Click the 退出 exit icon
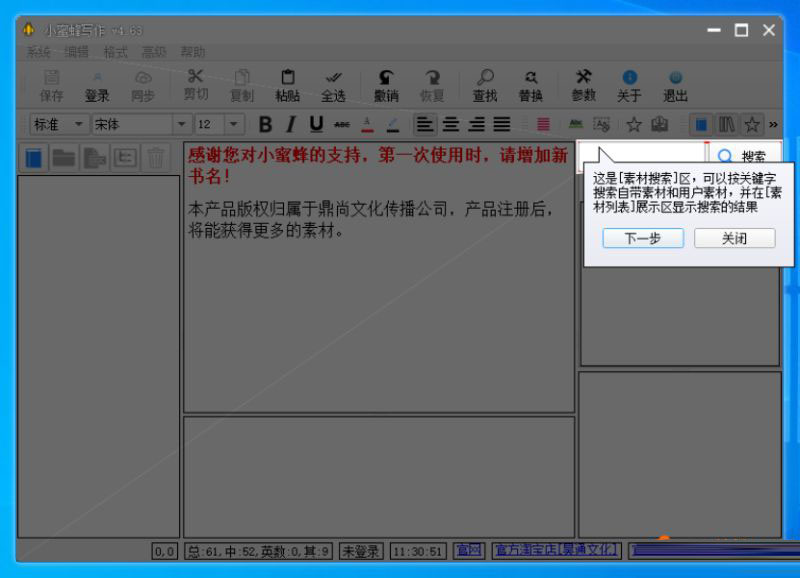 click(675, 86)
